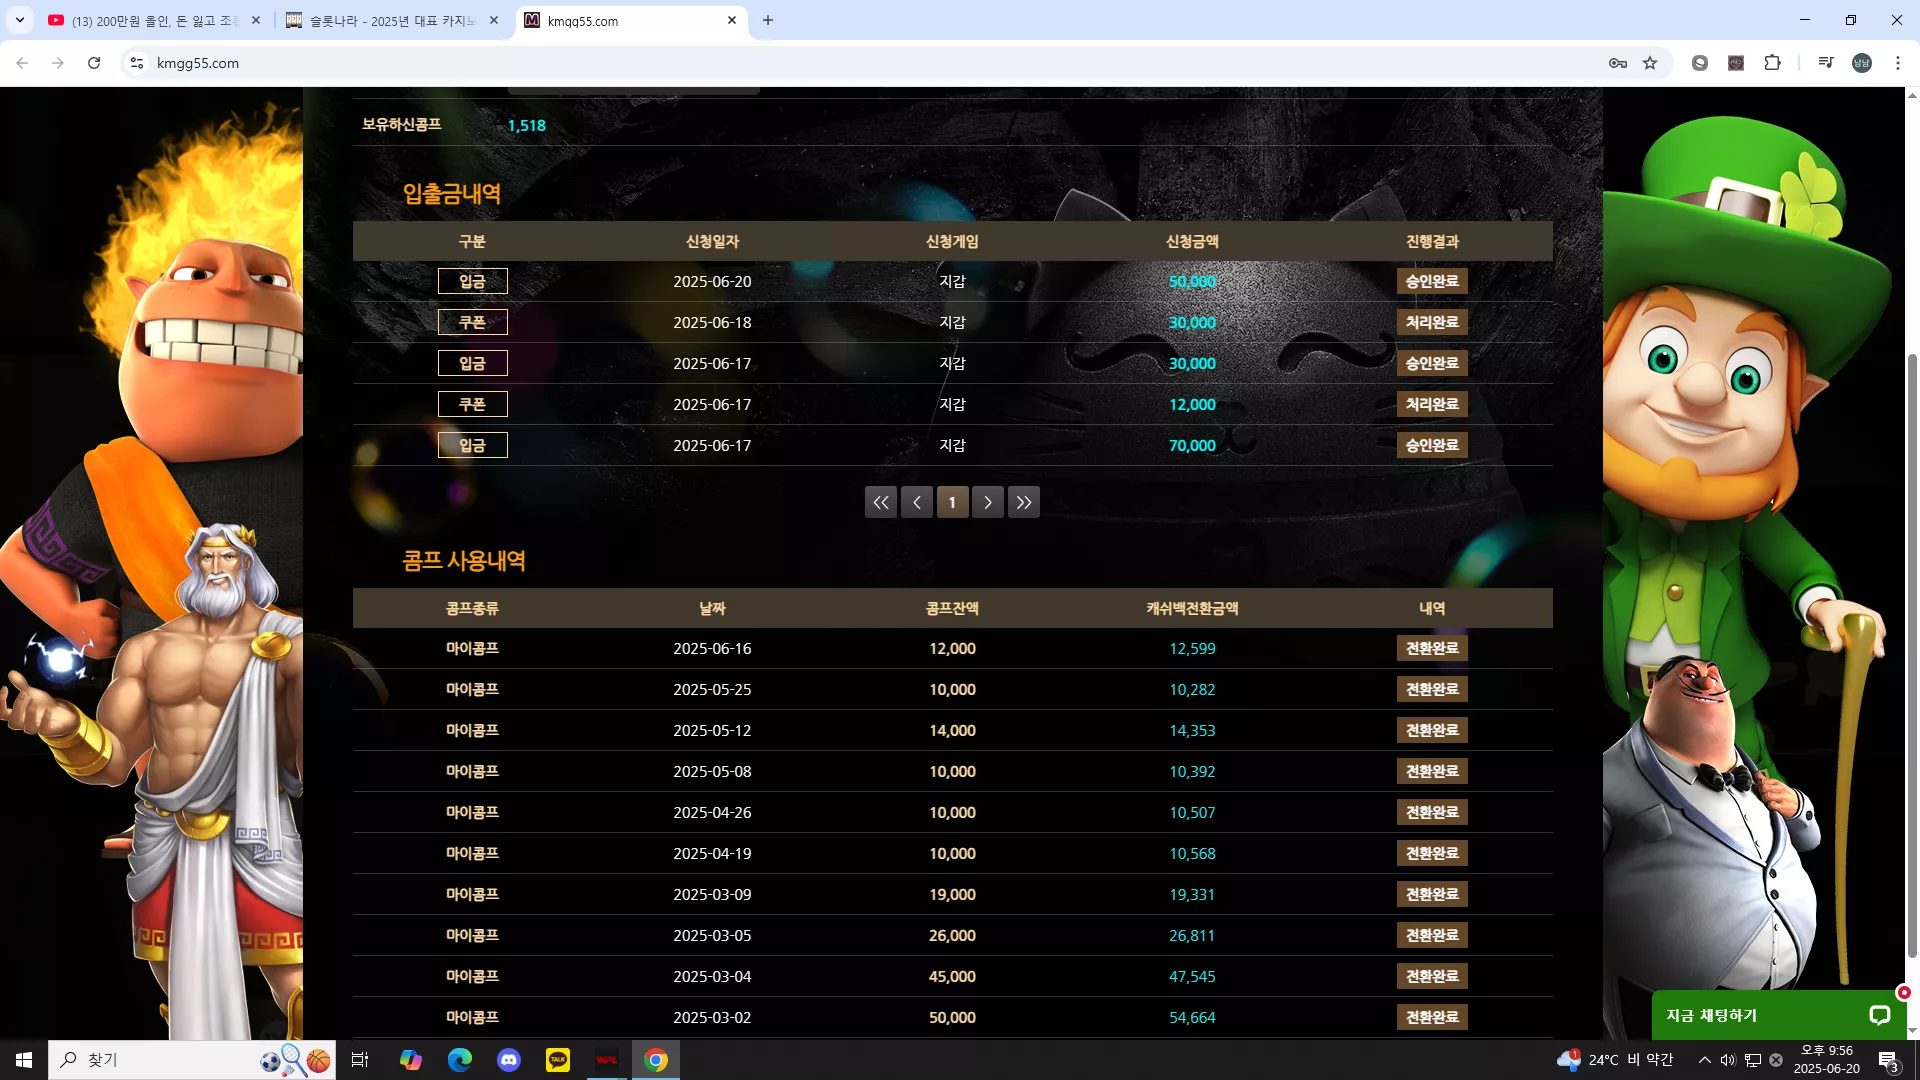Screen dimensions: 1920x1080
Task: Click the chat bubble icon in chat widget
Action: 1880,1015
